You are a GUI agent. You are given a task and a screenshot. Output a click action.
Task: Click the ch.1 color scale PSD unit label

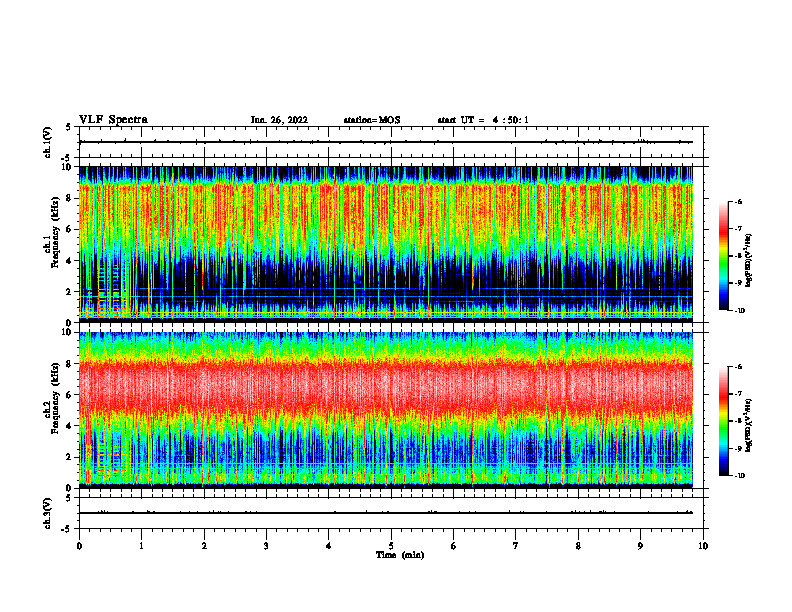[x=749, y=260]
